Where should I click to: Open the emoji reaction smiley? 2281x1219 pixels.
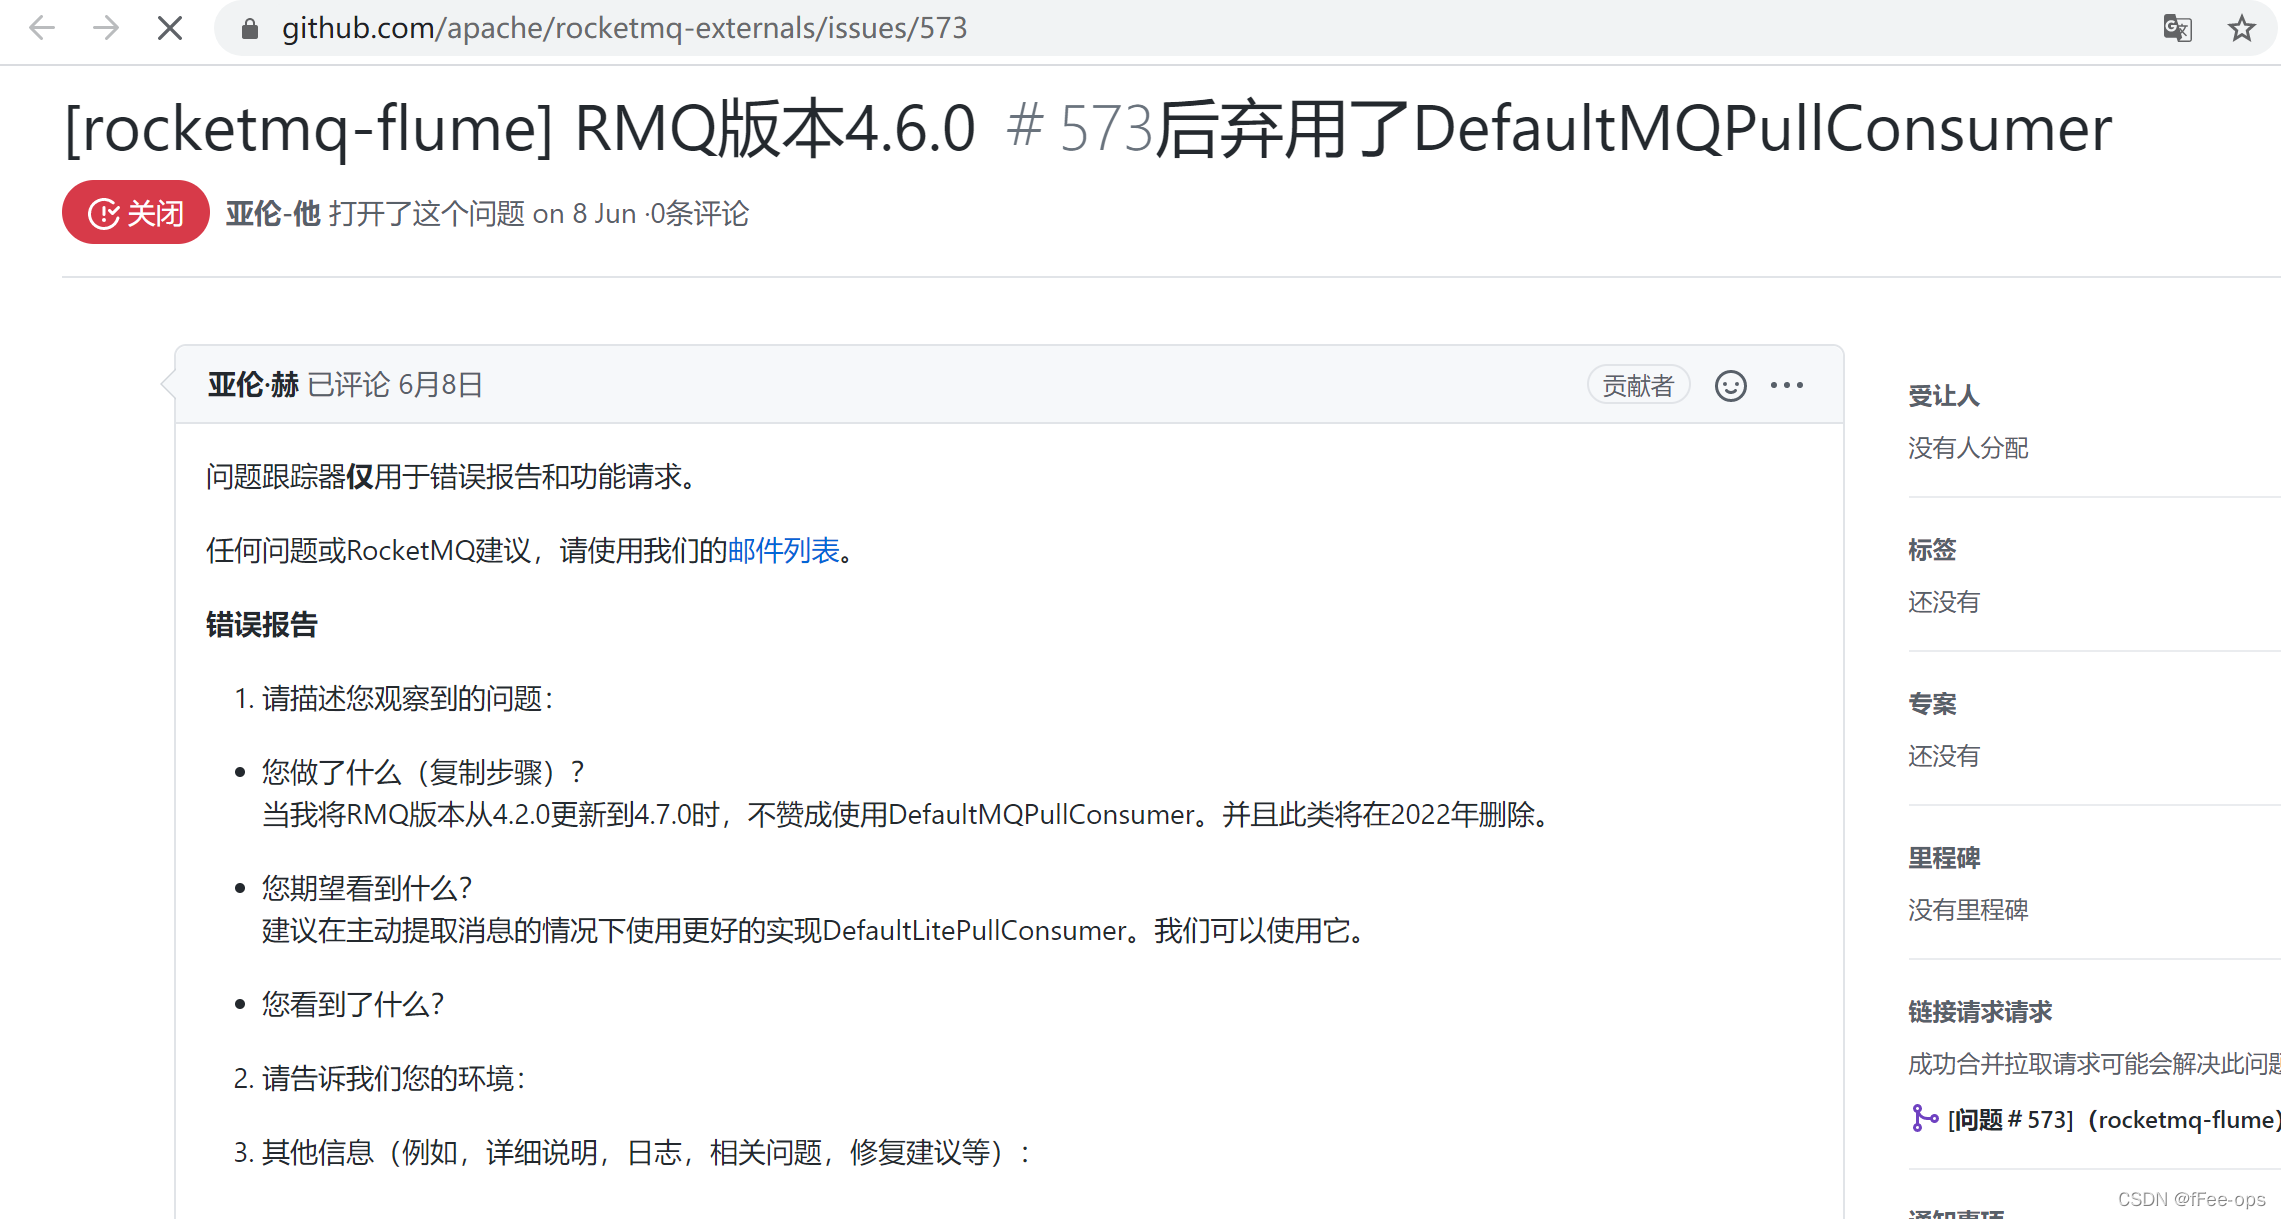coord(1730,386)
